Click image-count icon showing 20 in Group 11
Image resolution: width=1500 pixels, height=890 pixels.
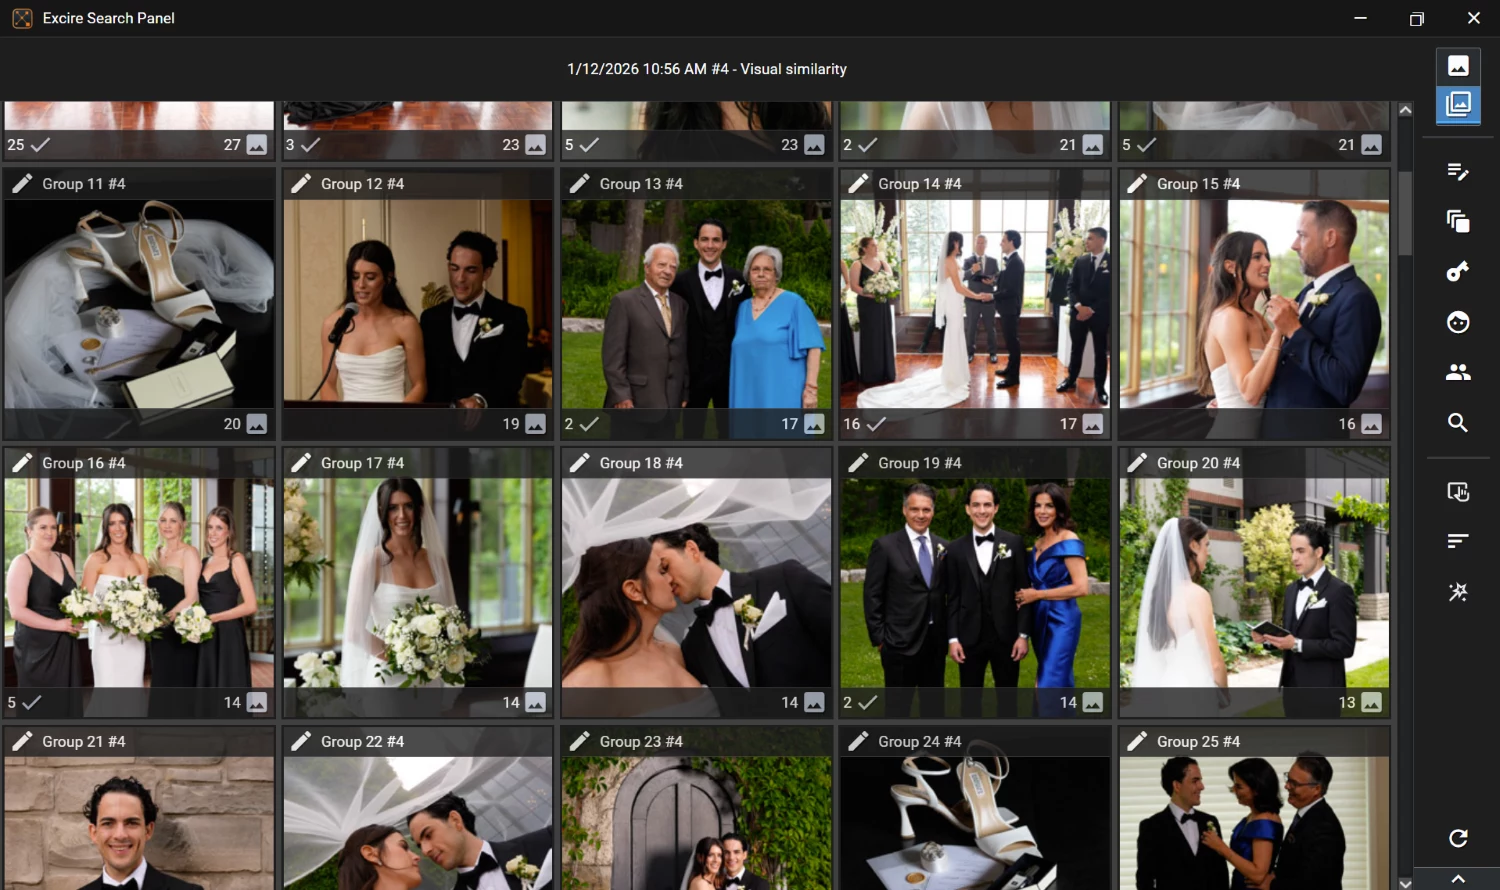point(257,424)
